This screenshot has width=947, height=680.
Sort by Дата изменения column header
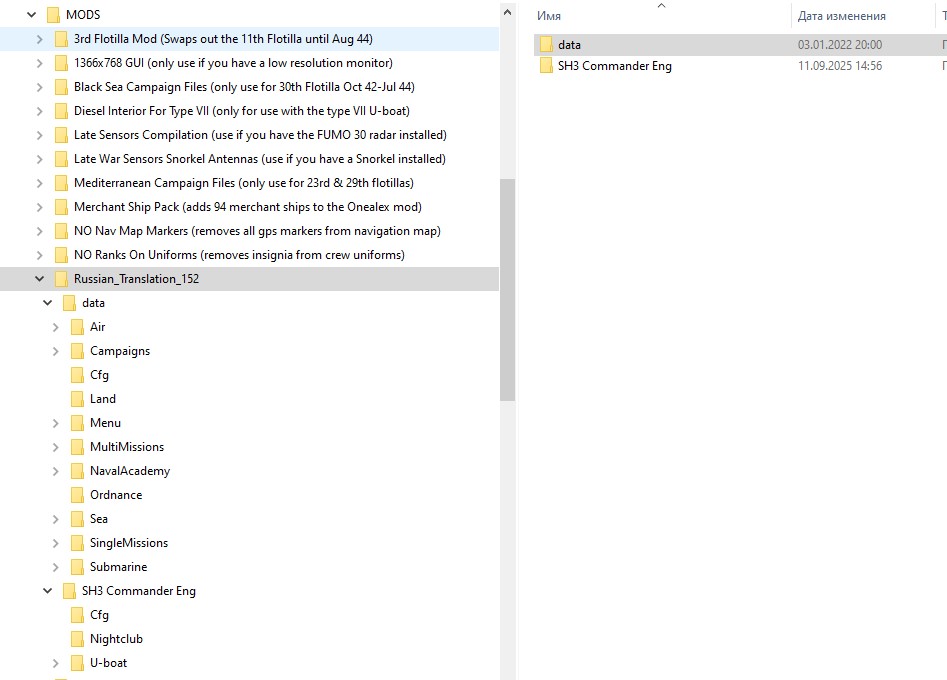pos(841,16)
